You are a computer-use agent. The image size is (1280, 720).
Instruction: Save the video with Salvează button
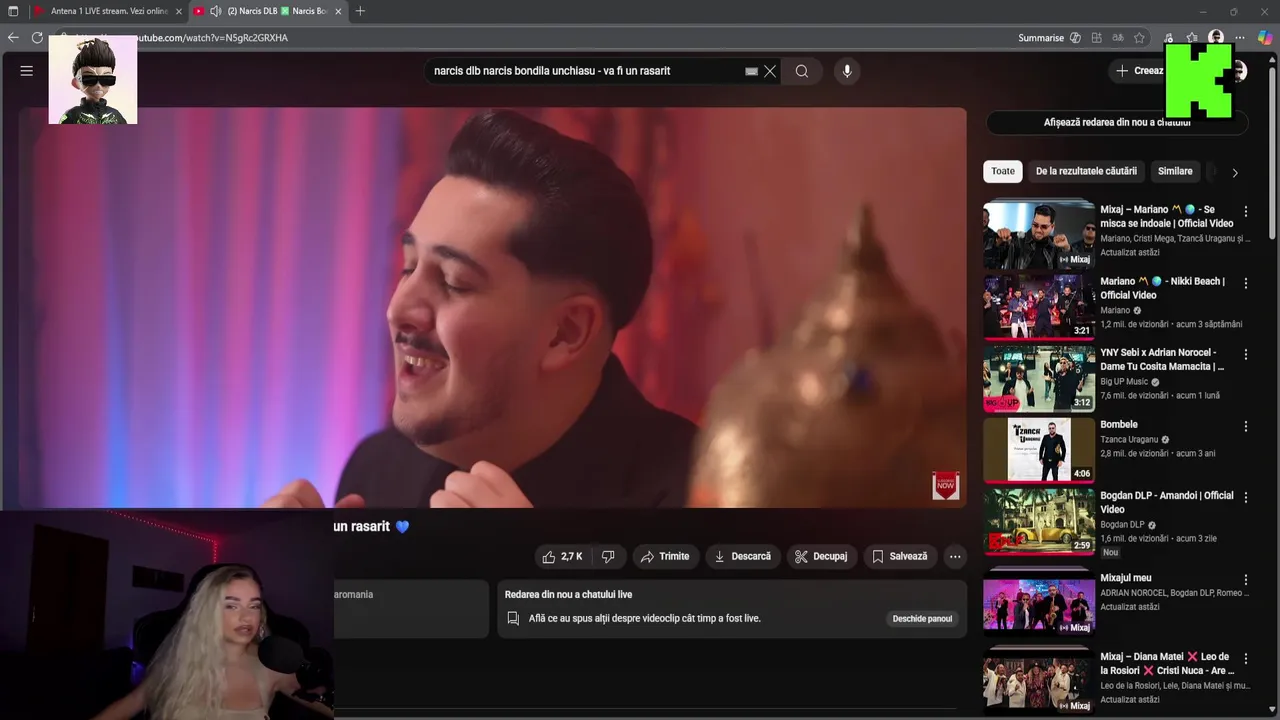click(899, 556)
